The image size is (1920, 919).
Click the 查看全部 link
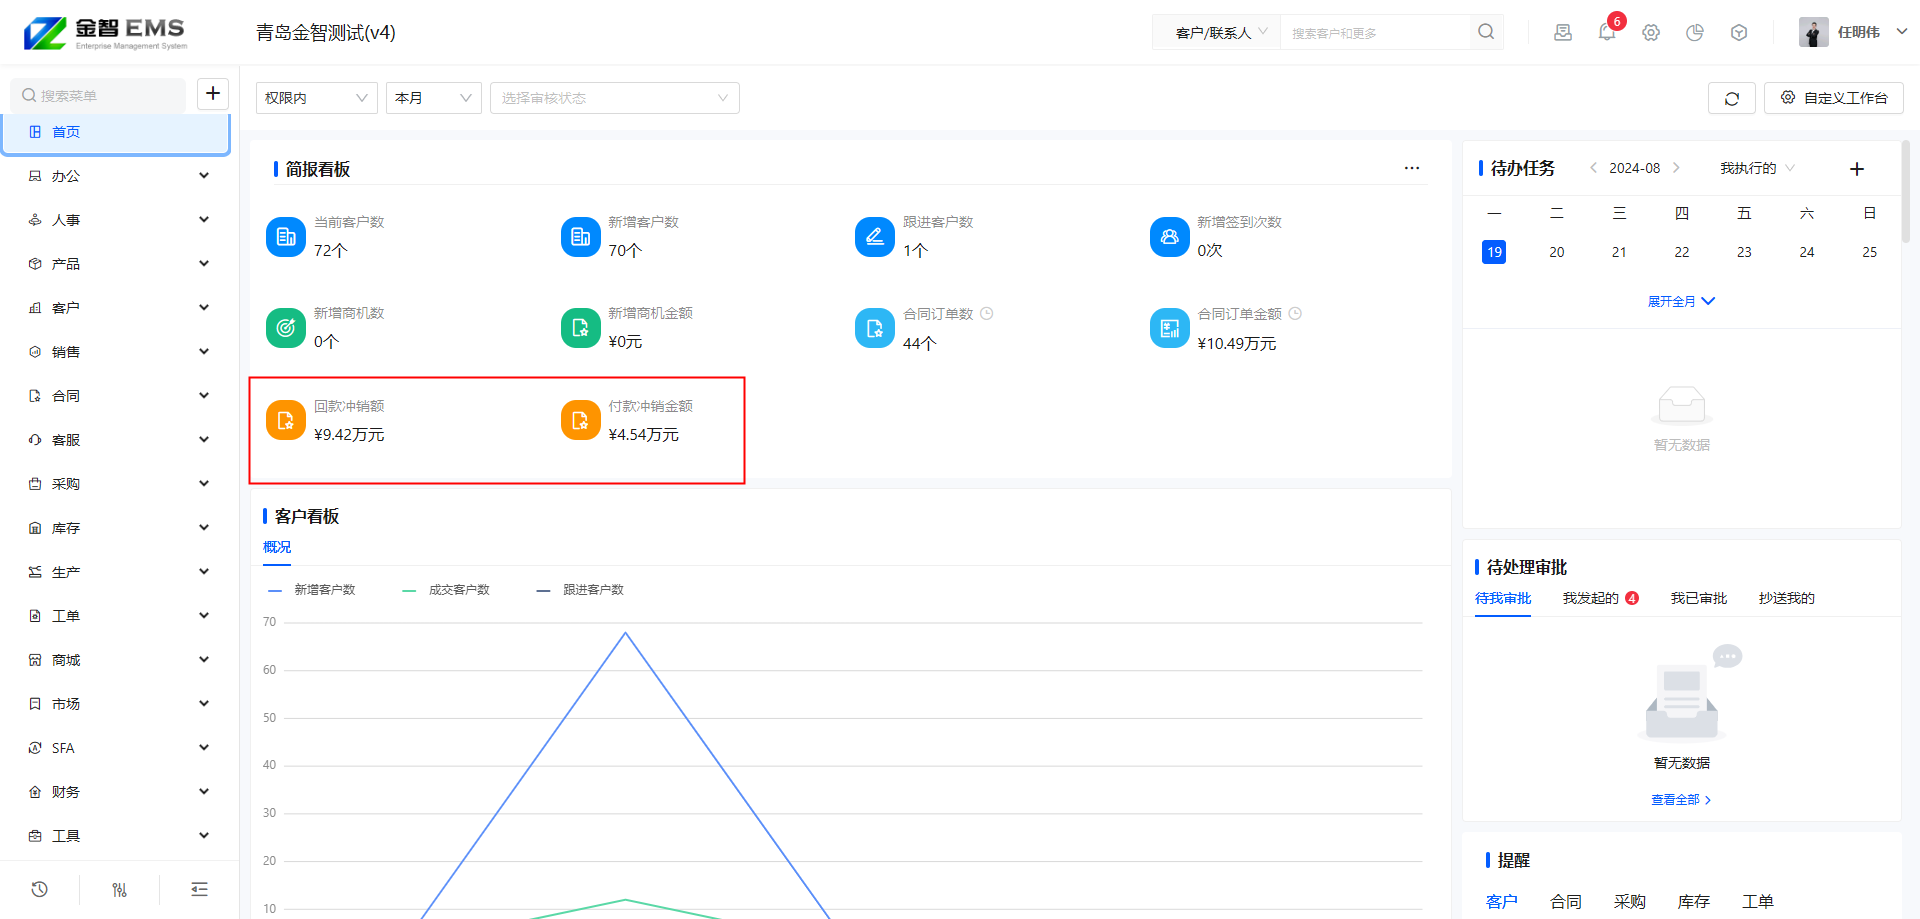[1681, 800]
